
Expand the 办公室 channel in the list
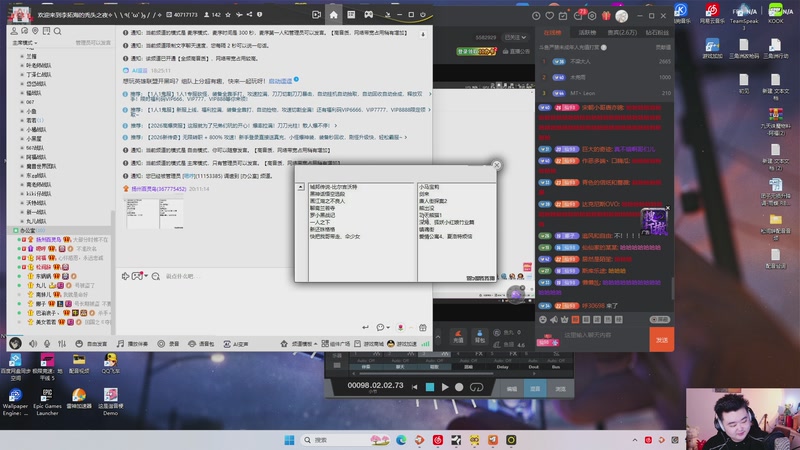coord(25,231)
